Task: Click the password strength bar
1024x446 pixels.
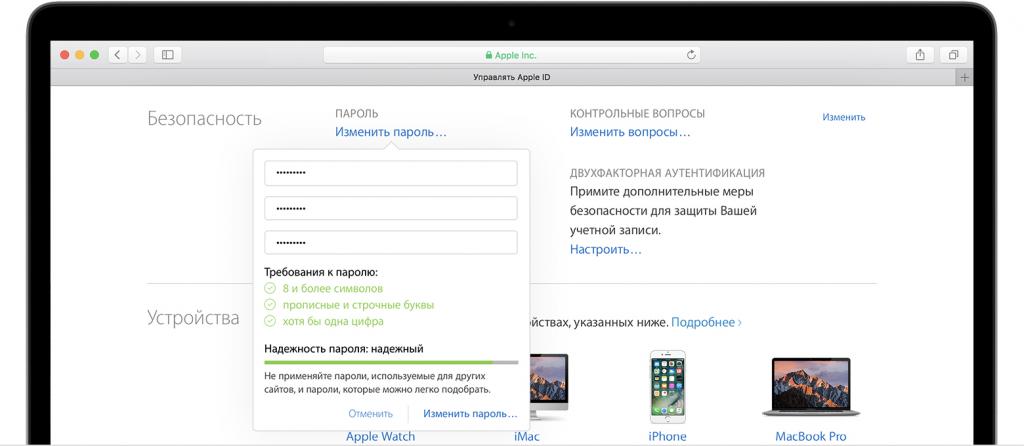Action: (391, 362)
